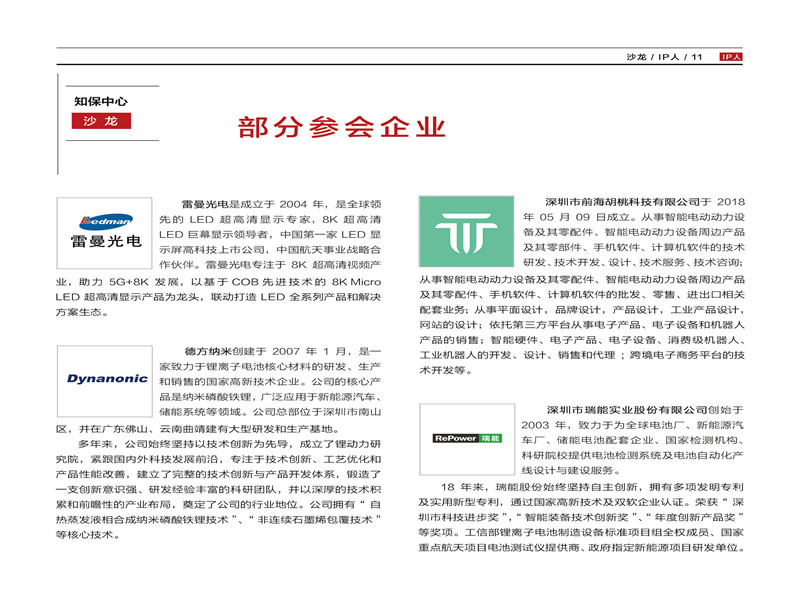Click the red 沙龙 label
Screen dimensions: 800x600
click(101, 121)
